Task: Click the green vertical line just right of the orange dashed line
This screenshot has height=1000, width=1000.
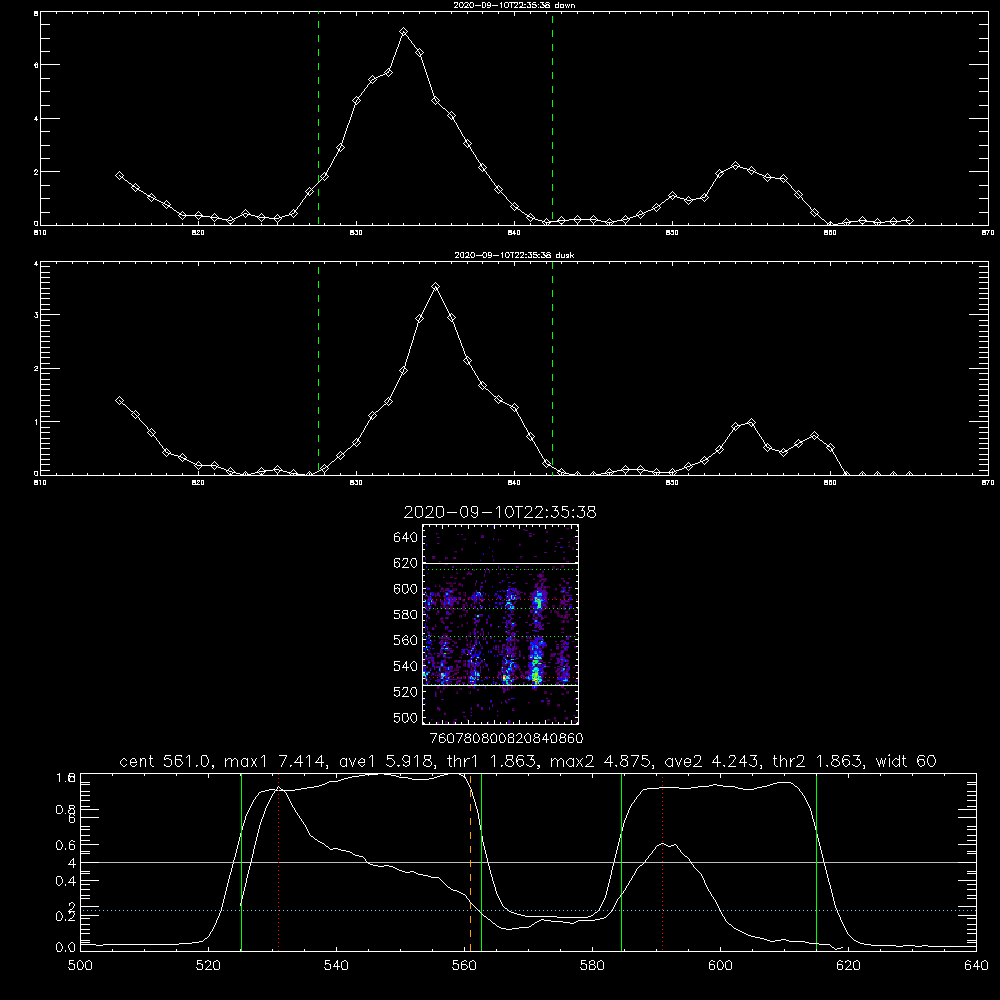Action: [481, 862]
